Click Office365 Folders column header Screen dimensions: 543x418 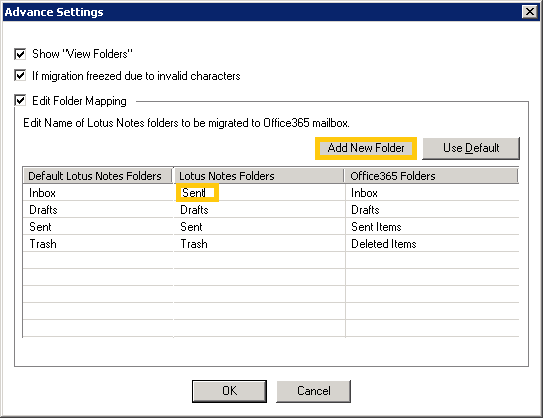coord(431,176)
